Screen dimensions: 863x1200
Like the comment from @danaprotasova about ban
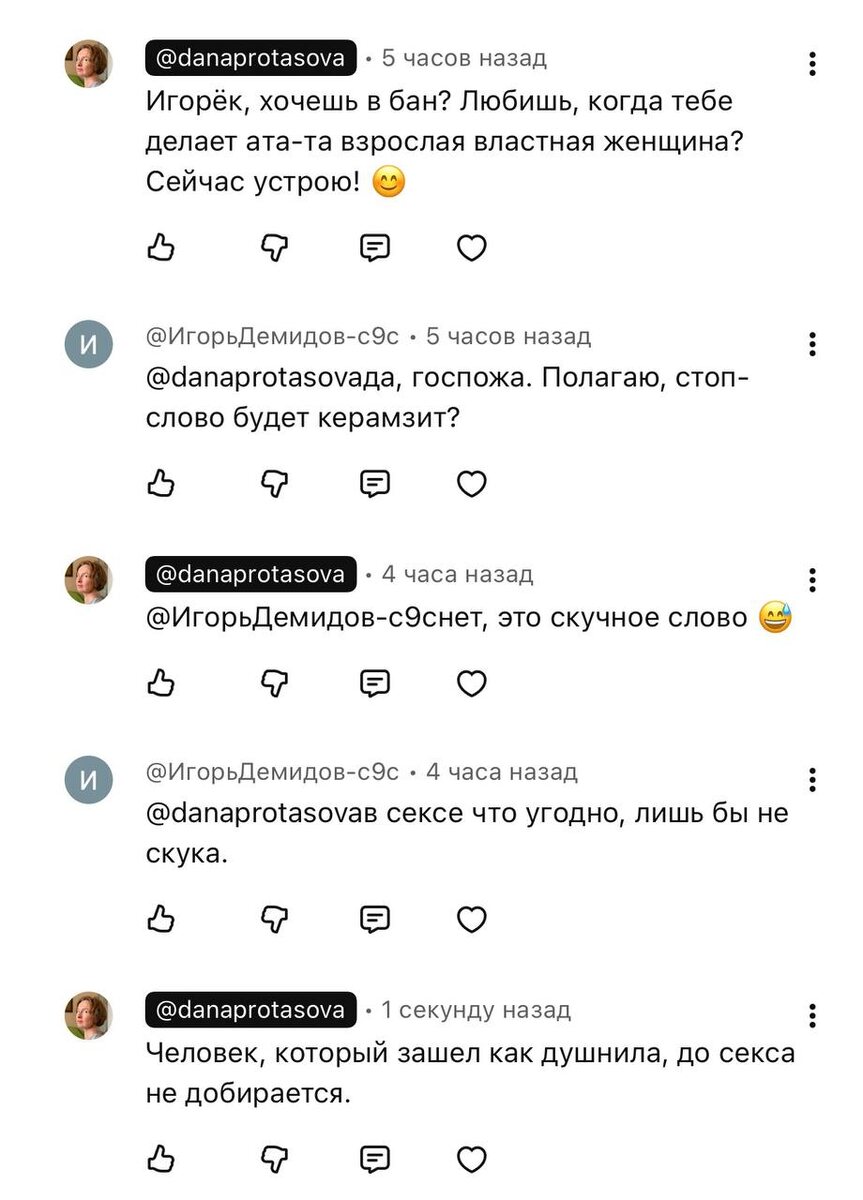[162, 247]
